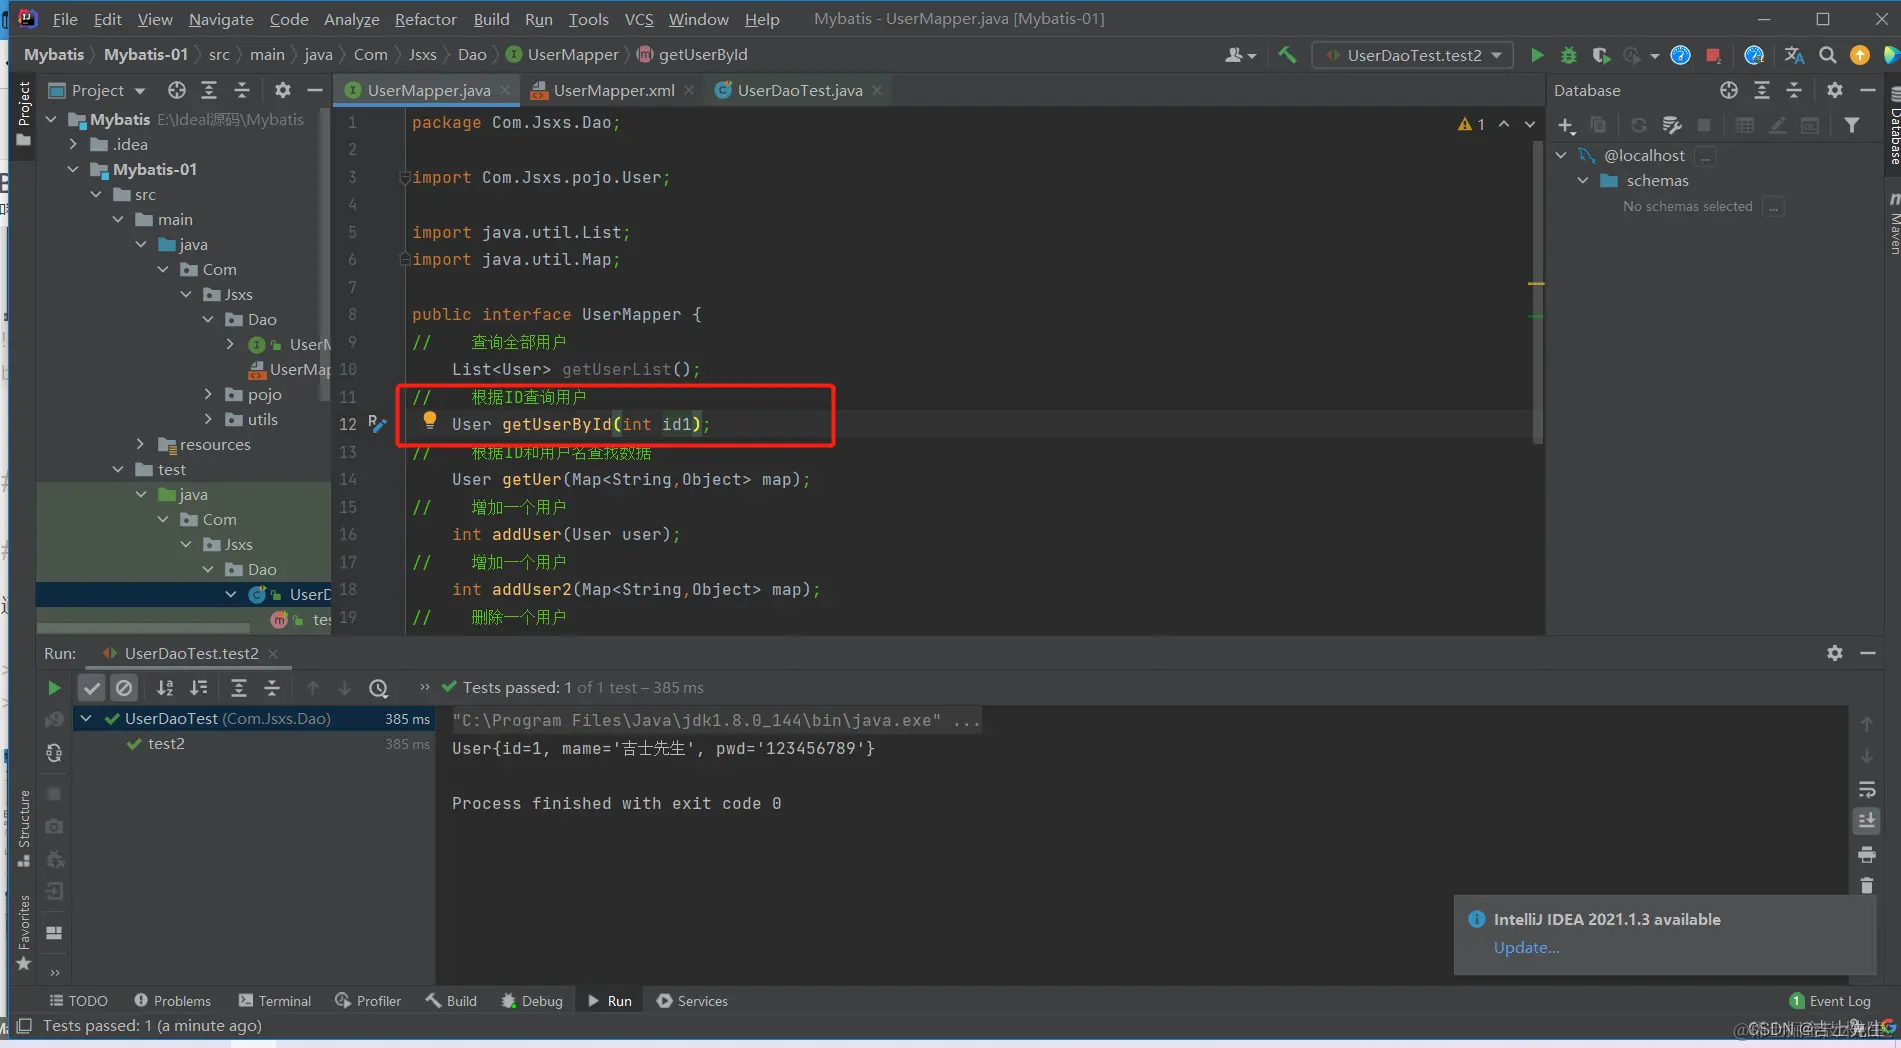Click the translate icon in the toolbar
This screenshot has height=1048, width=1901.
(x=1794, y=55)
